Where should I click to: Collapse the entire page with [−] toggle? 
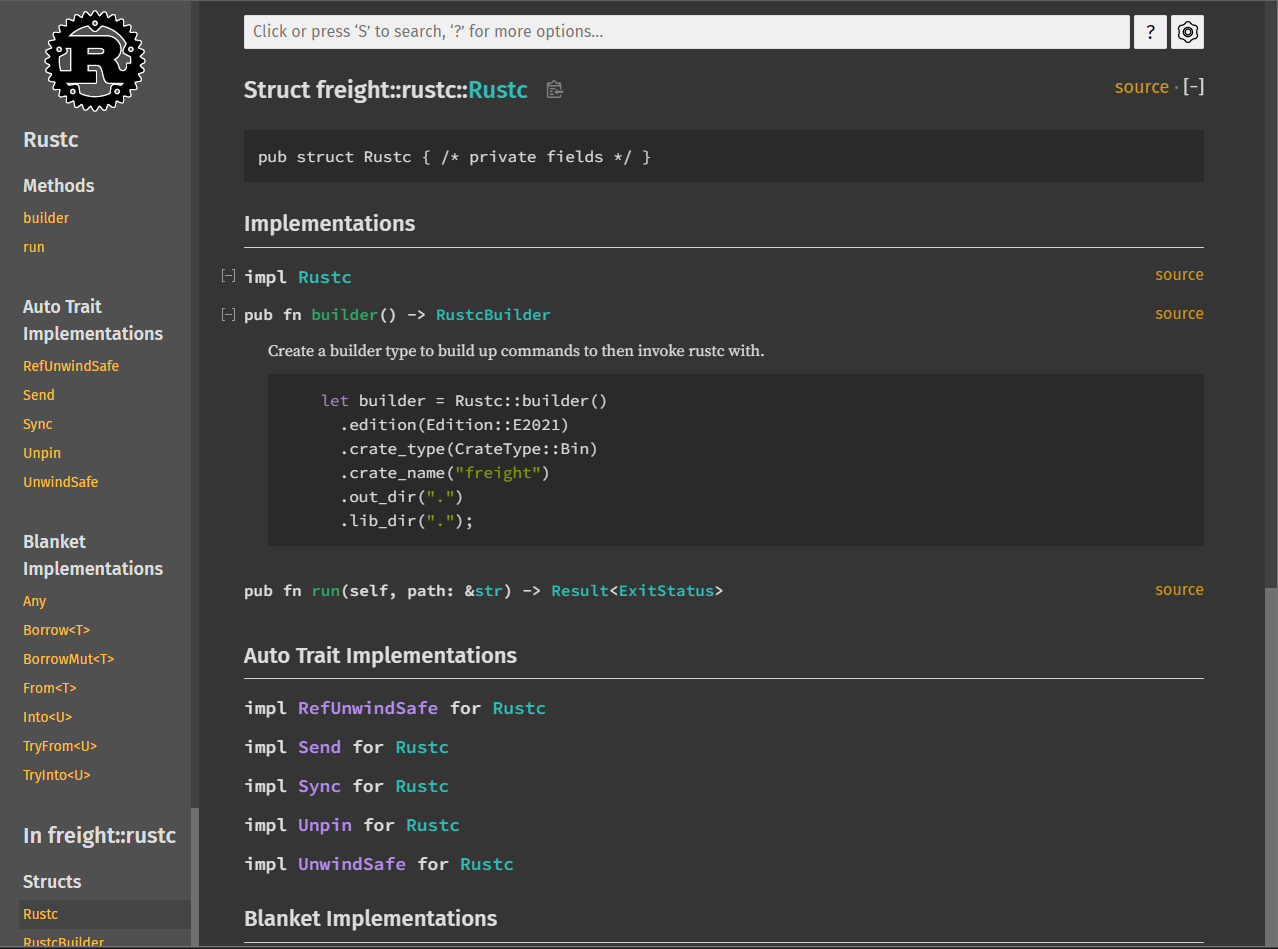tap(1193, 86)
